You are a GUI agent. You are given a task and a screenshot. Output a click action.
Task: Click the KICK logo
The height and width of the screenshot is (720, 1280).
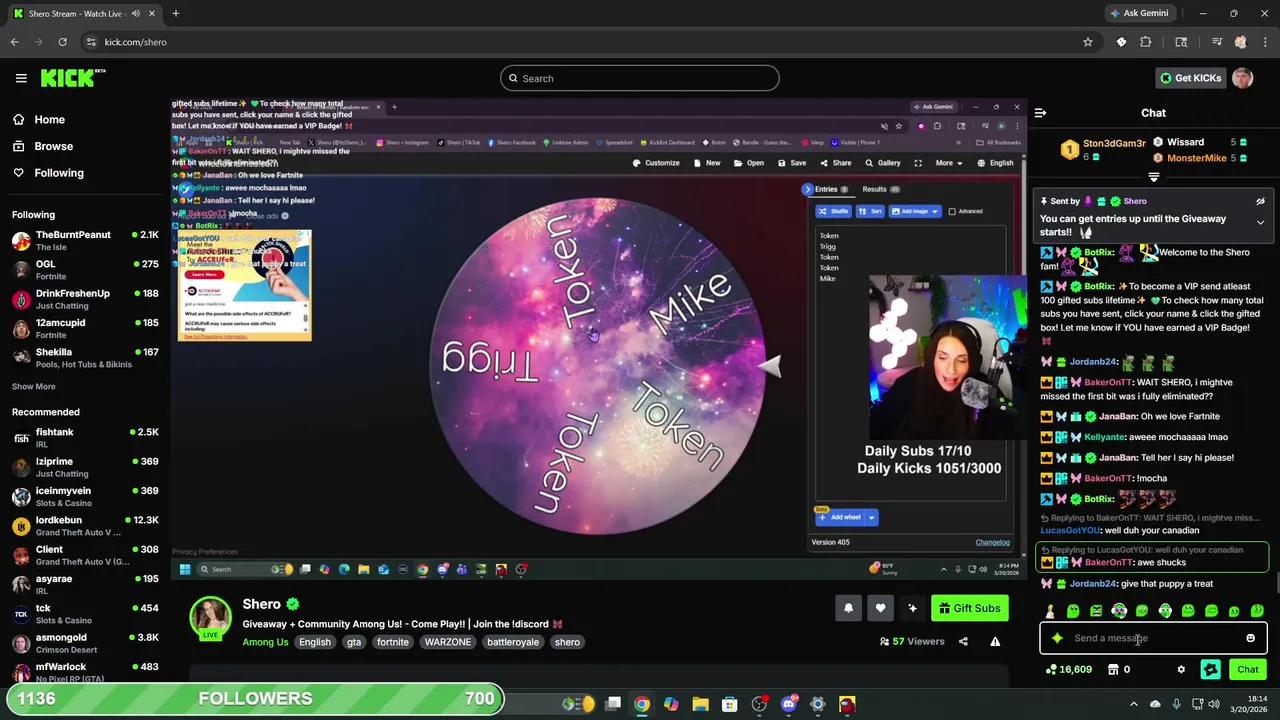click(x=72, y=78)
